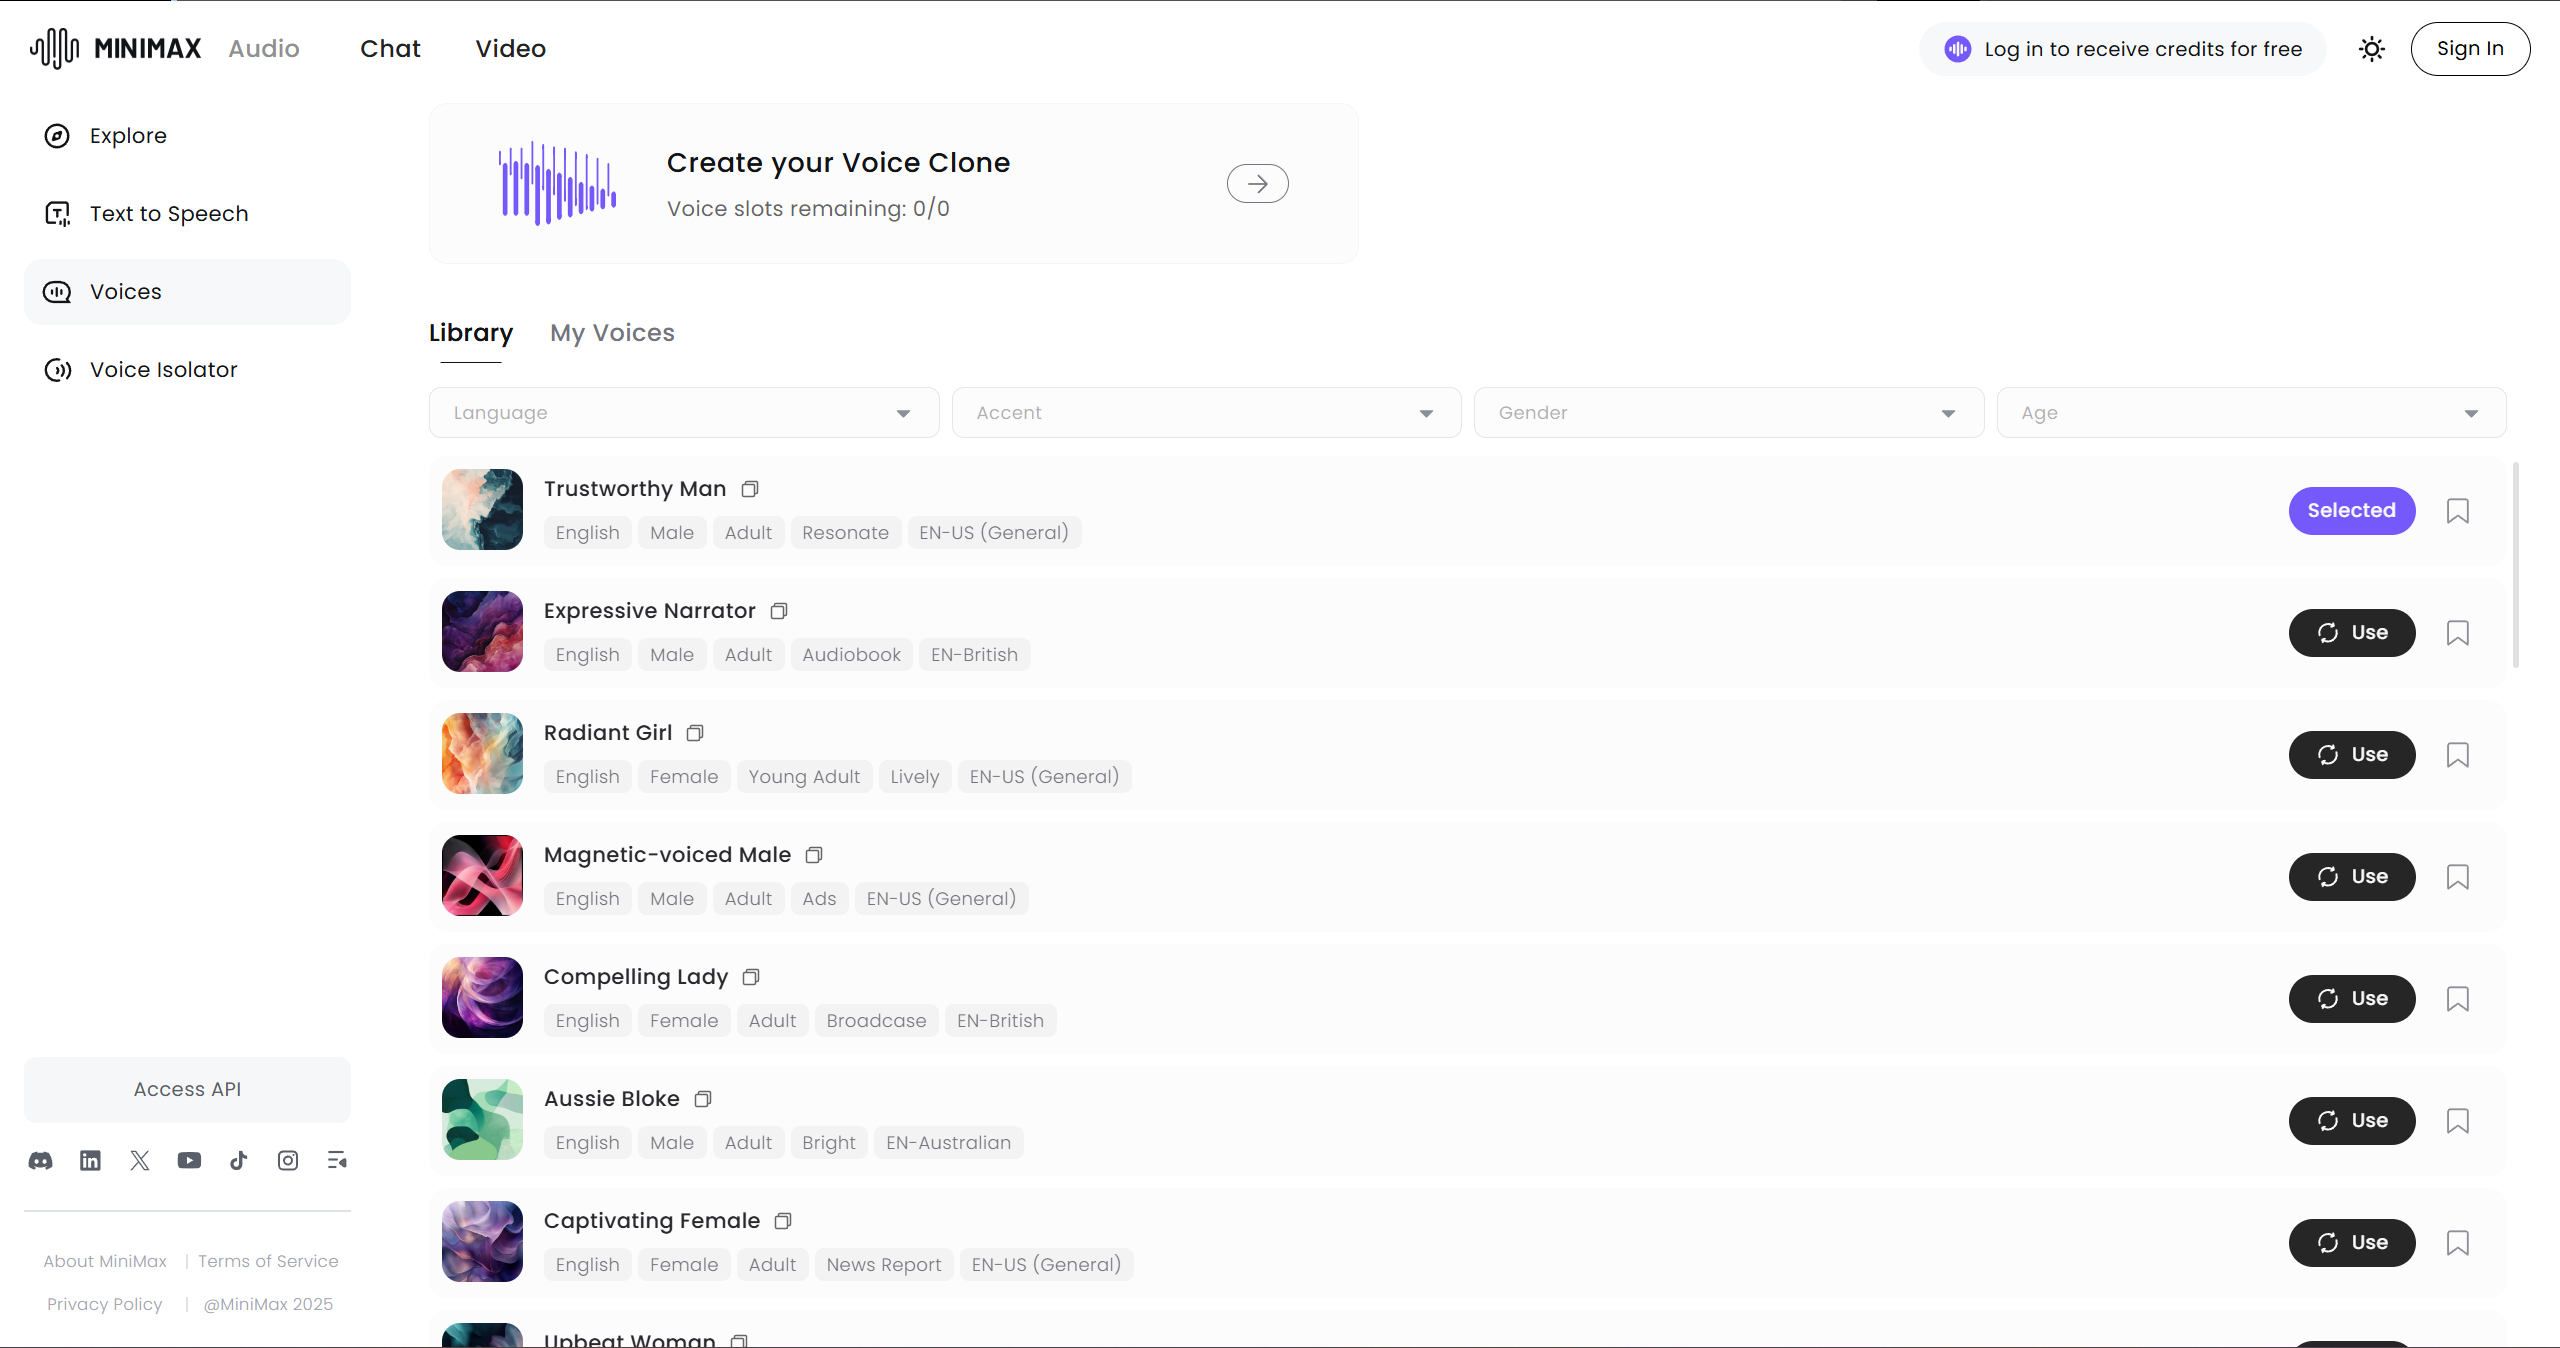Click the Magnetic-voiced Male thumbnail

(482, 876)
